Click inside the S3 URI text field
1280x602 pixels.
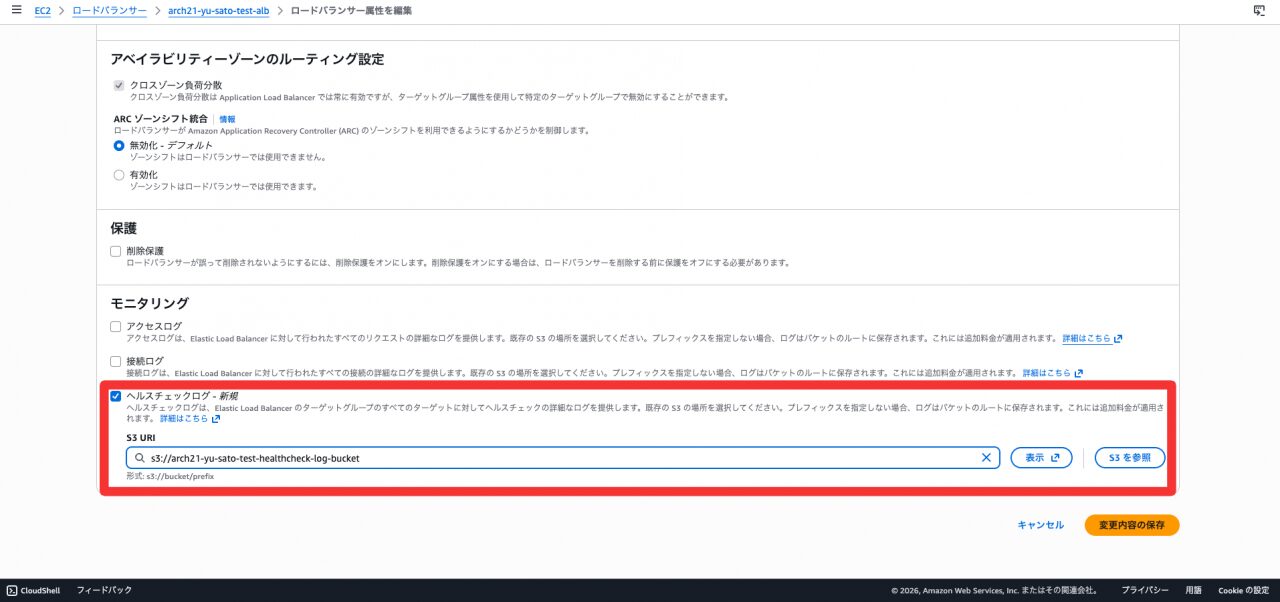560,458
